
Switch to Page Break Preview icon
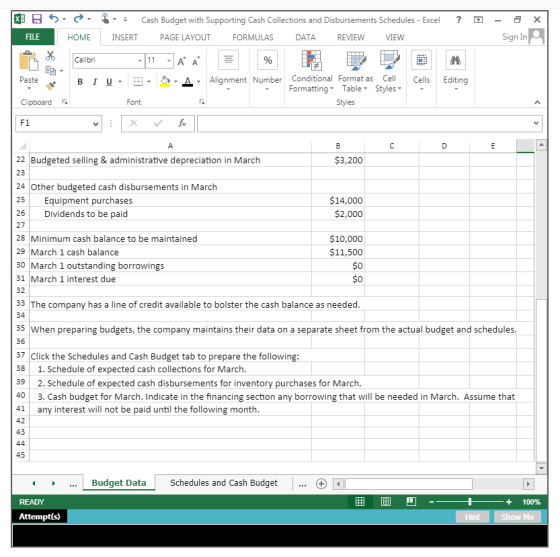coord(411,502)
